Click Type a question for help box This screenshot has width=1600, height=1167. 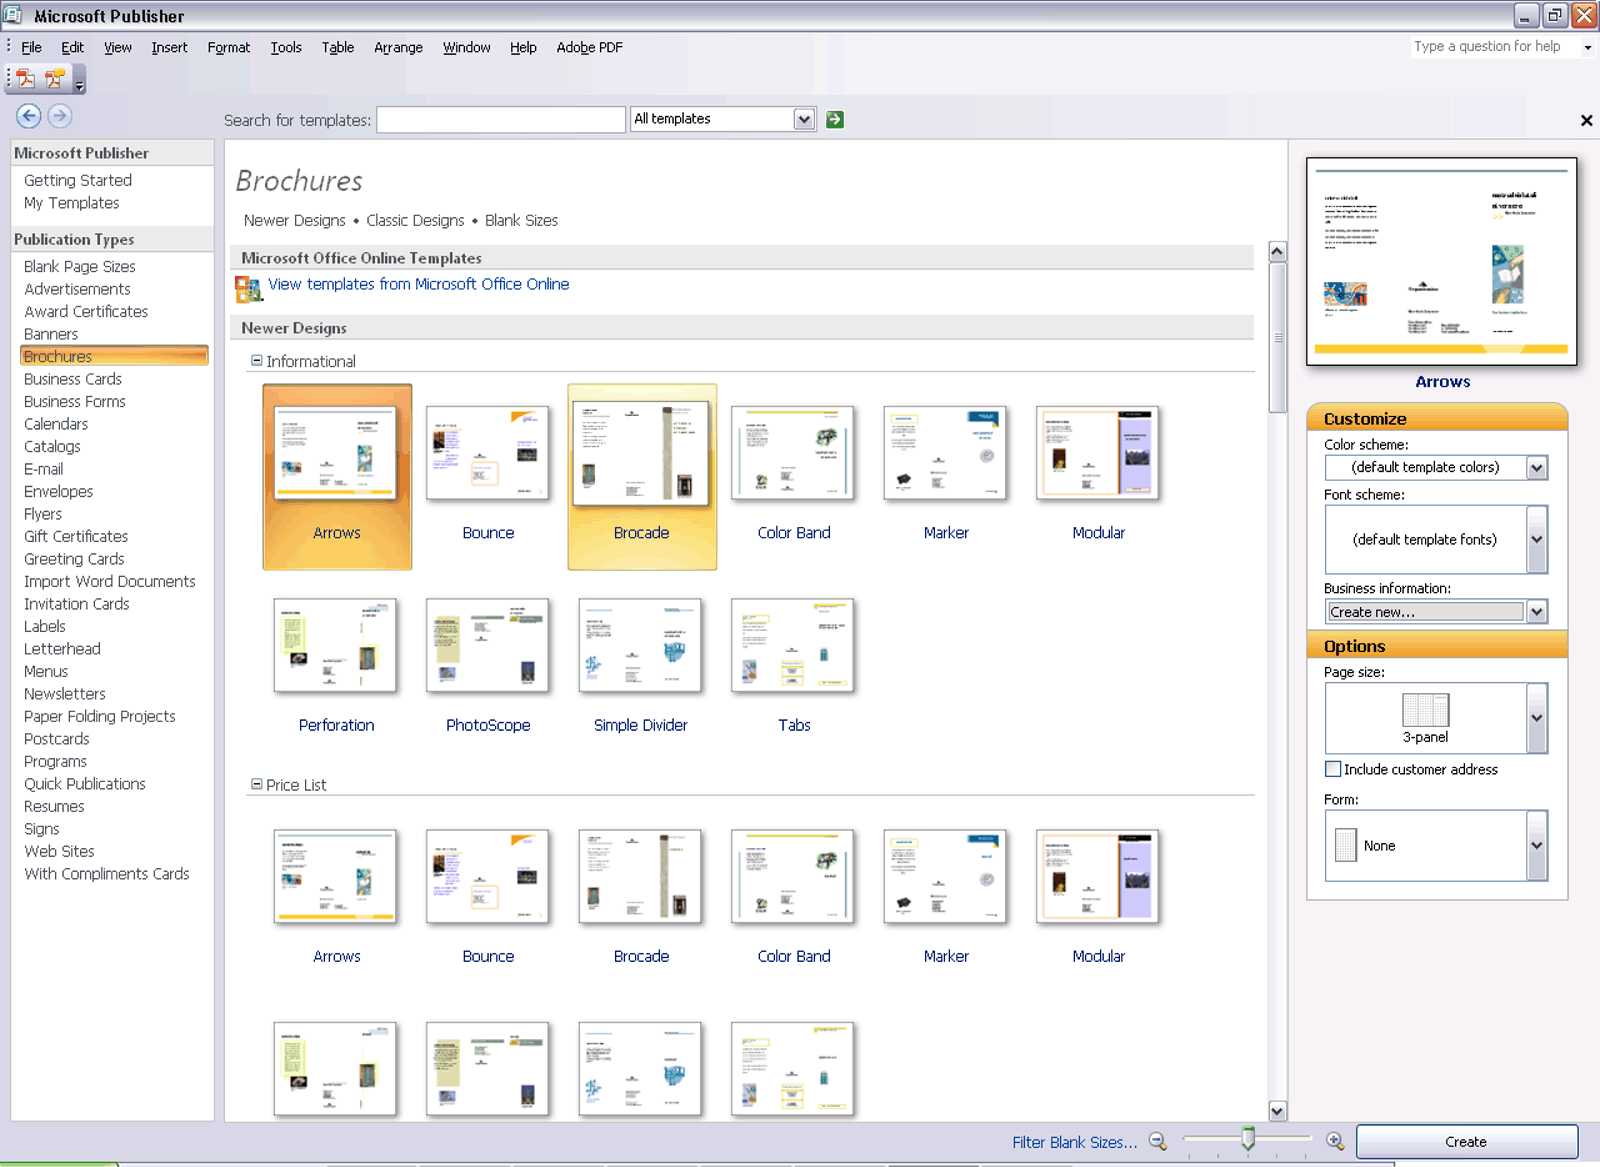click(x=1494, y=47)
